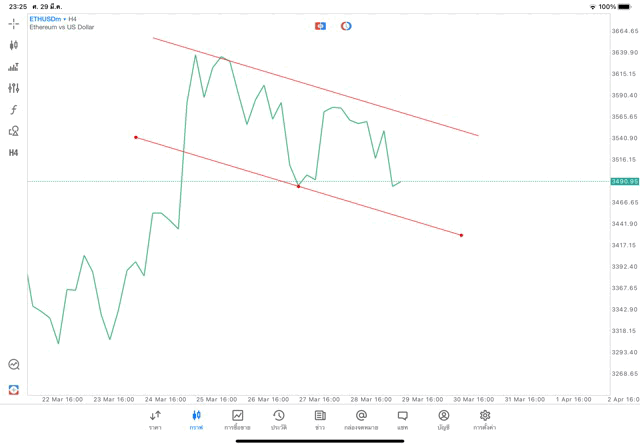Open the การตั้งค่า (Settings) tab
Image resolution: width=640 pixels, height=447 pixels.
click(x=485, y=420)
